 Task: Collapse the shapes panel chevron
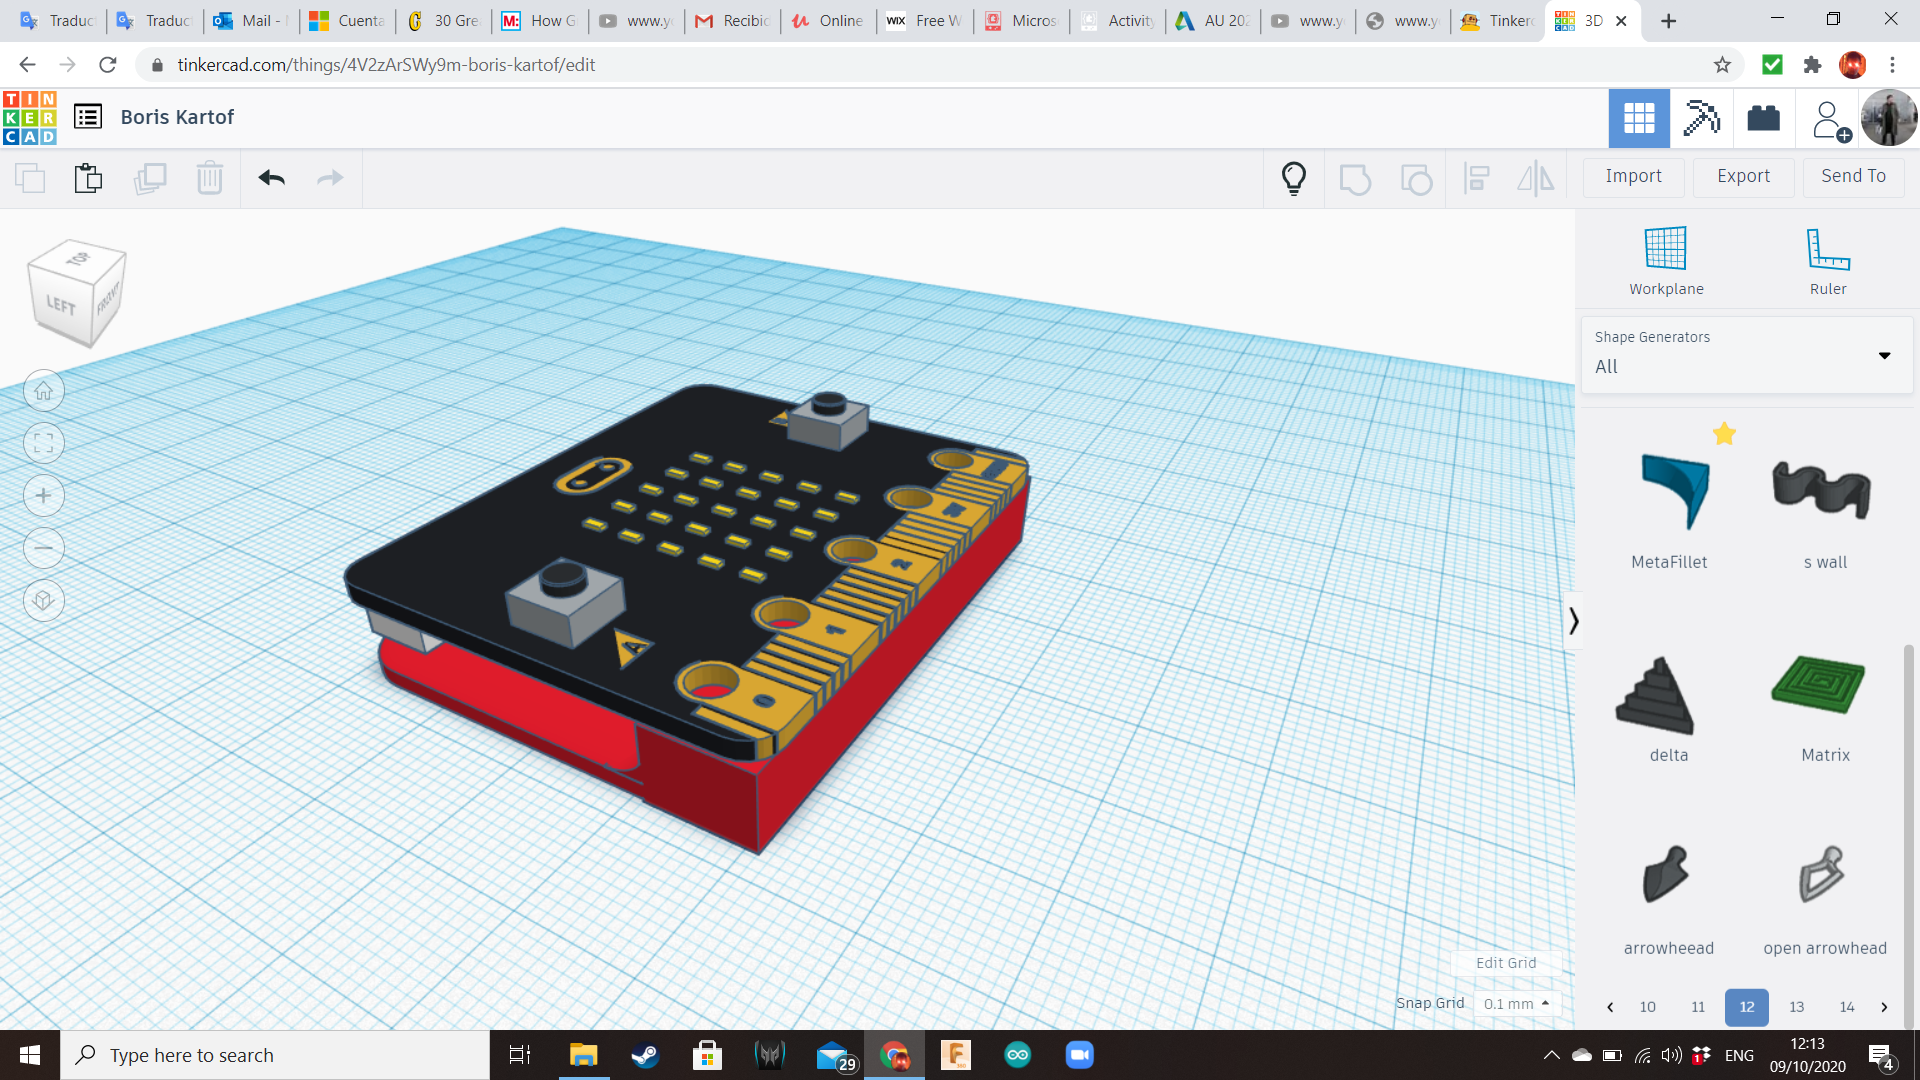[x=1573, y=621]
